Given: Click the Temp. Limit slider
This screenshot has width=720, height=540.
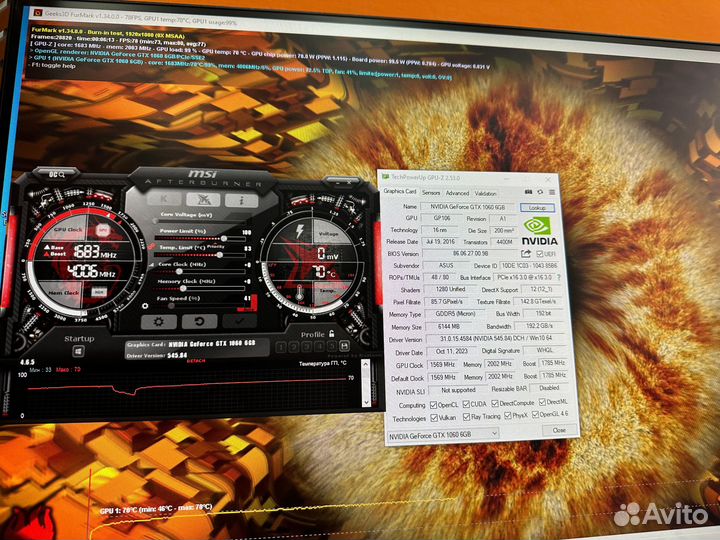Looking at the screenshot, I should tap(200, 254).
